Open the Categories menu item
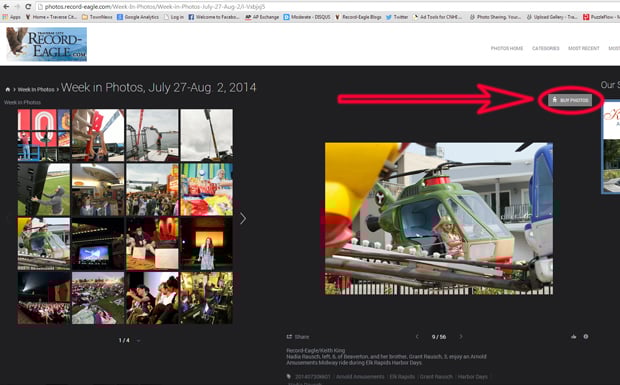Viewport: 620px width, 385px height. tap(546, 48)
